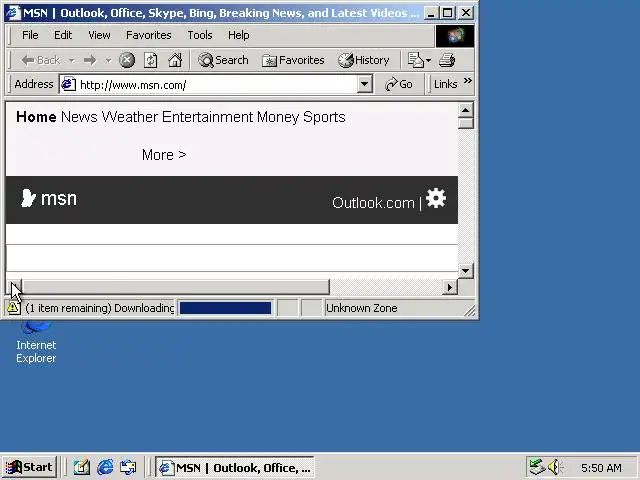
Task: Click the volume speaker tray icon
Action: tap(555, 467)
